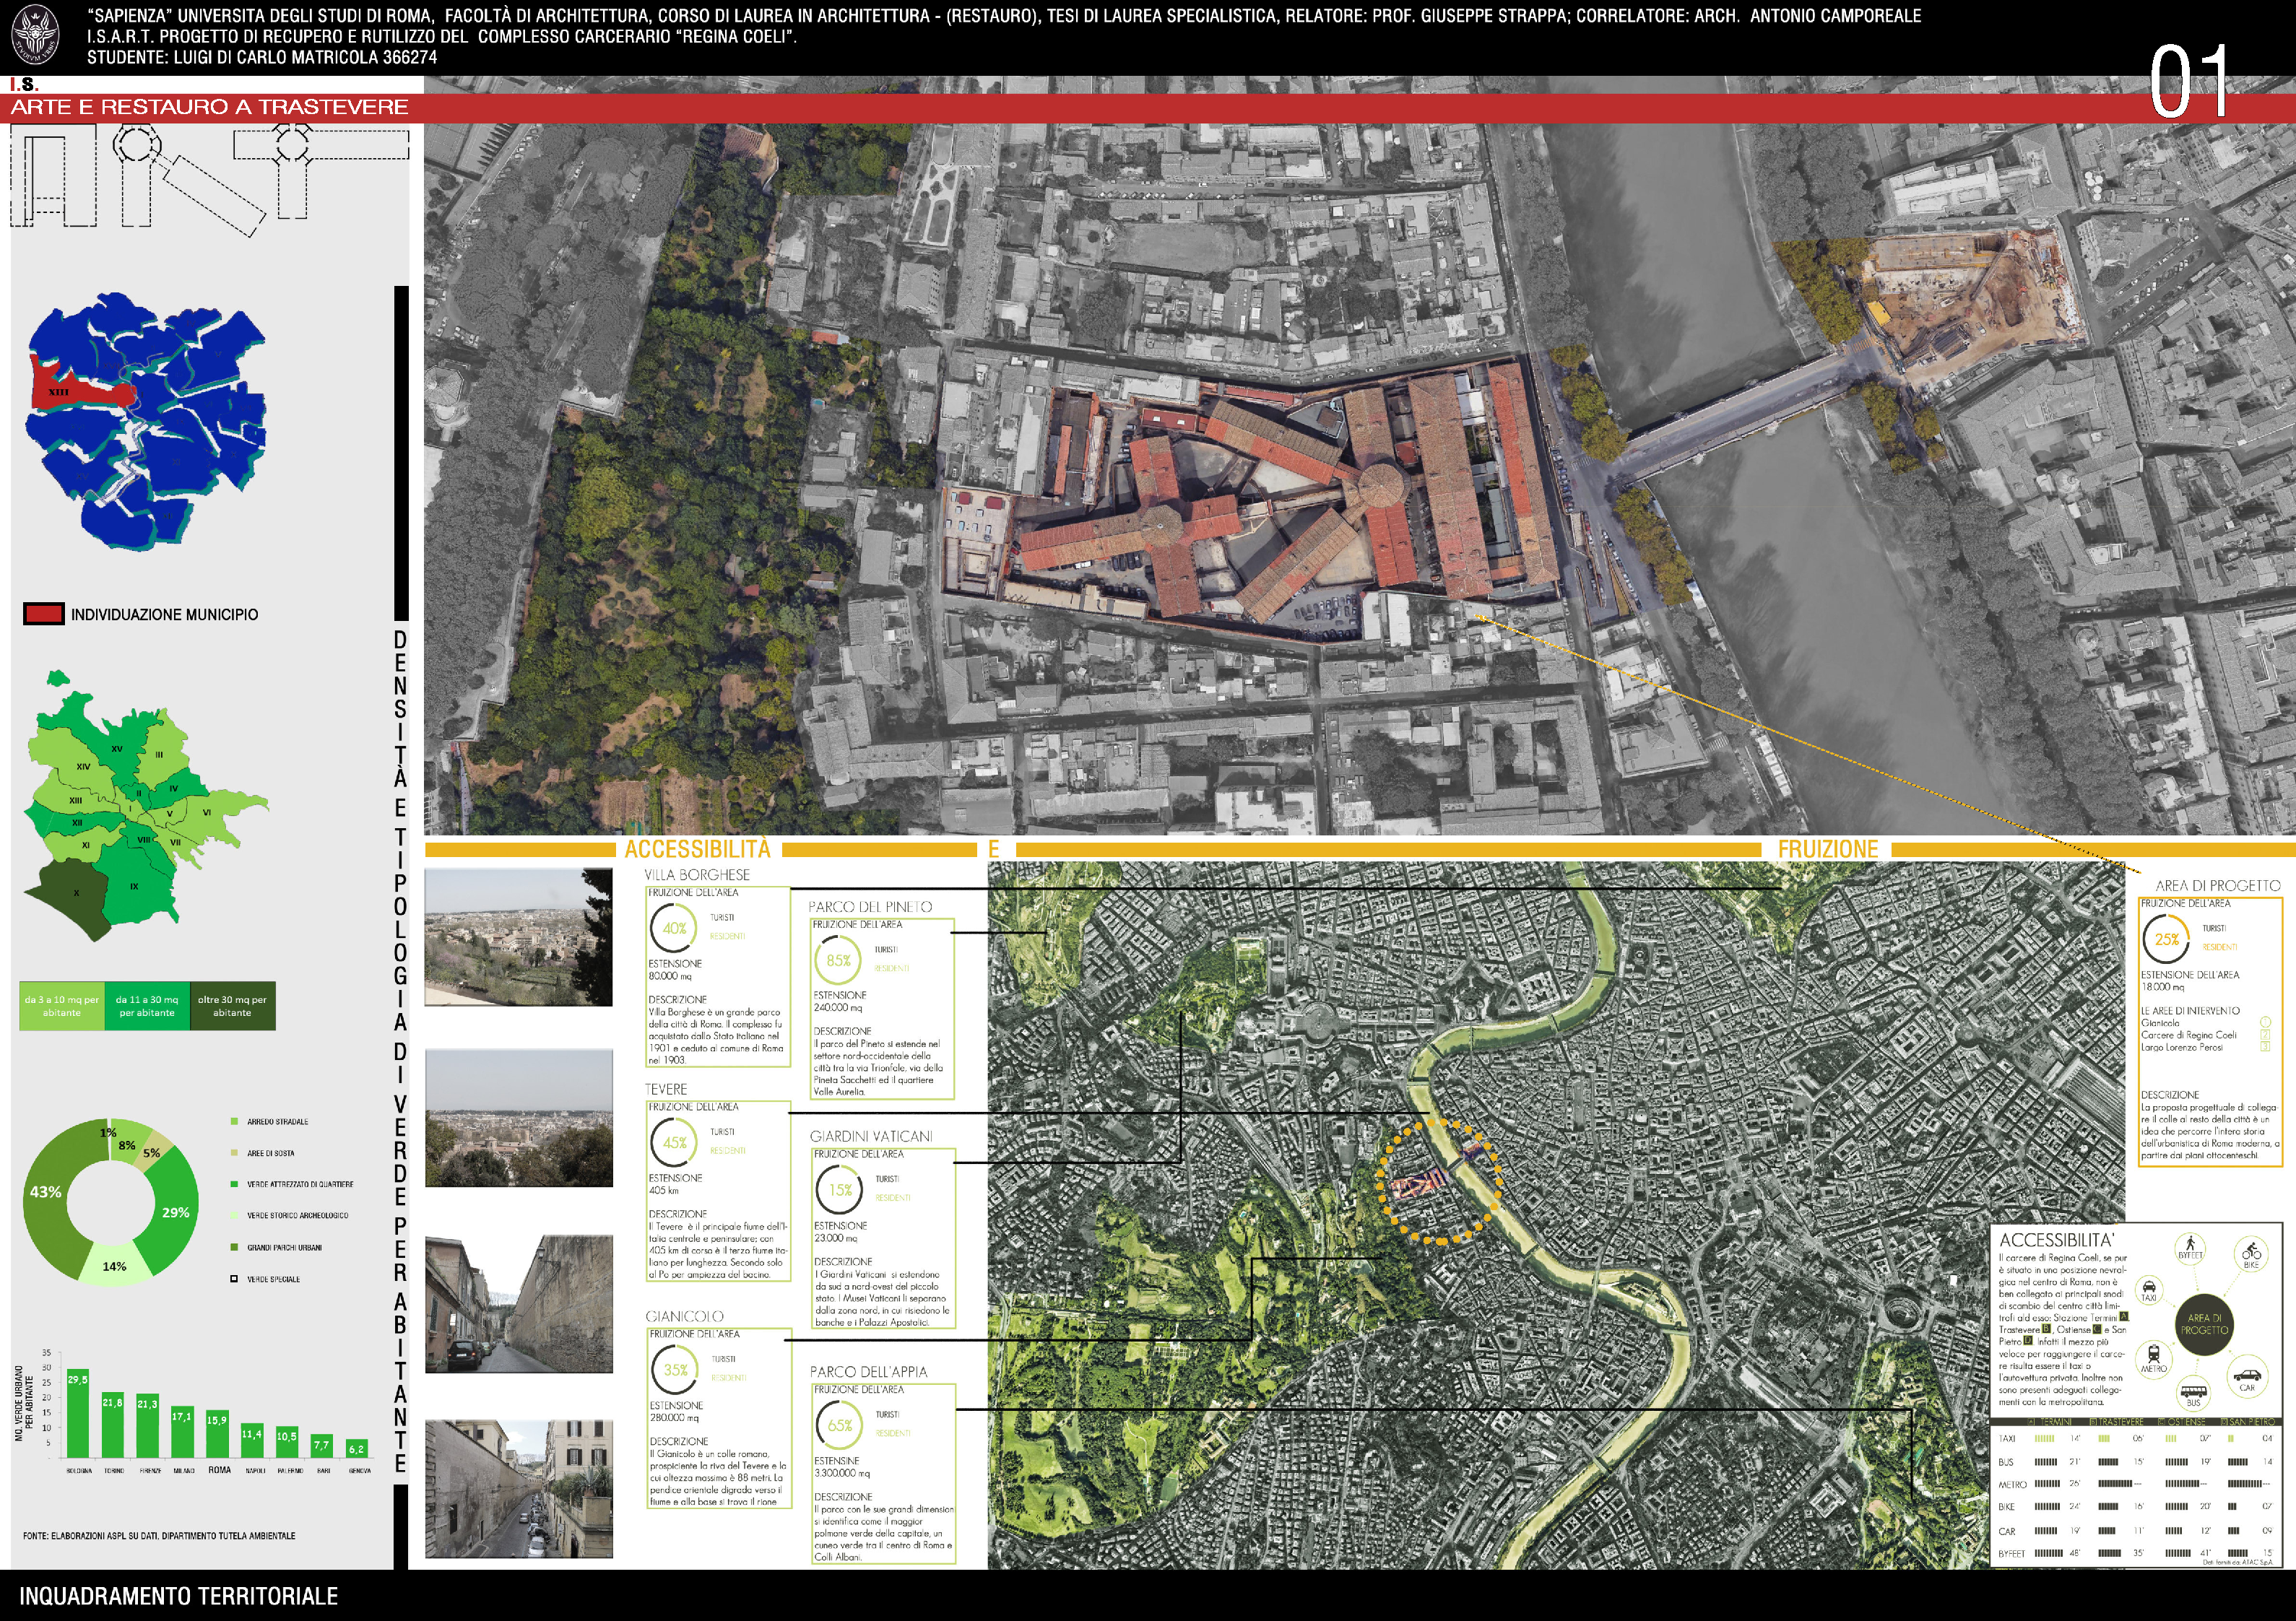Screen dimensions: 2296x1621
Task: Select the CAR pictogram circle
Action: click(2247, 1378)
